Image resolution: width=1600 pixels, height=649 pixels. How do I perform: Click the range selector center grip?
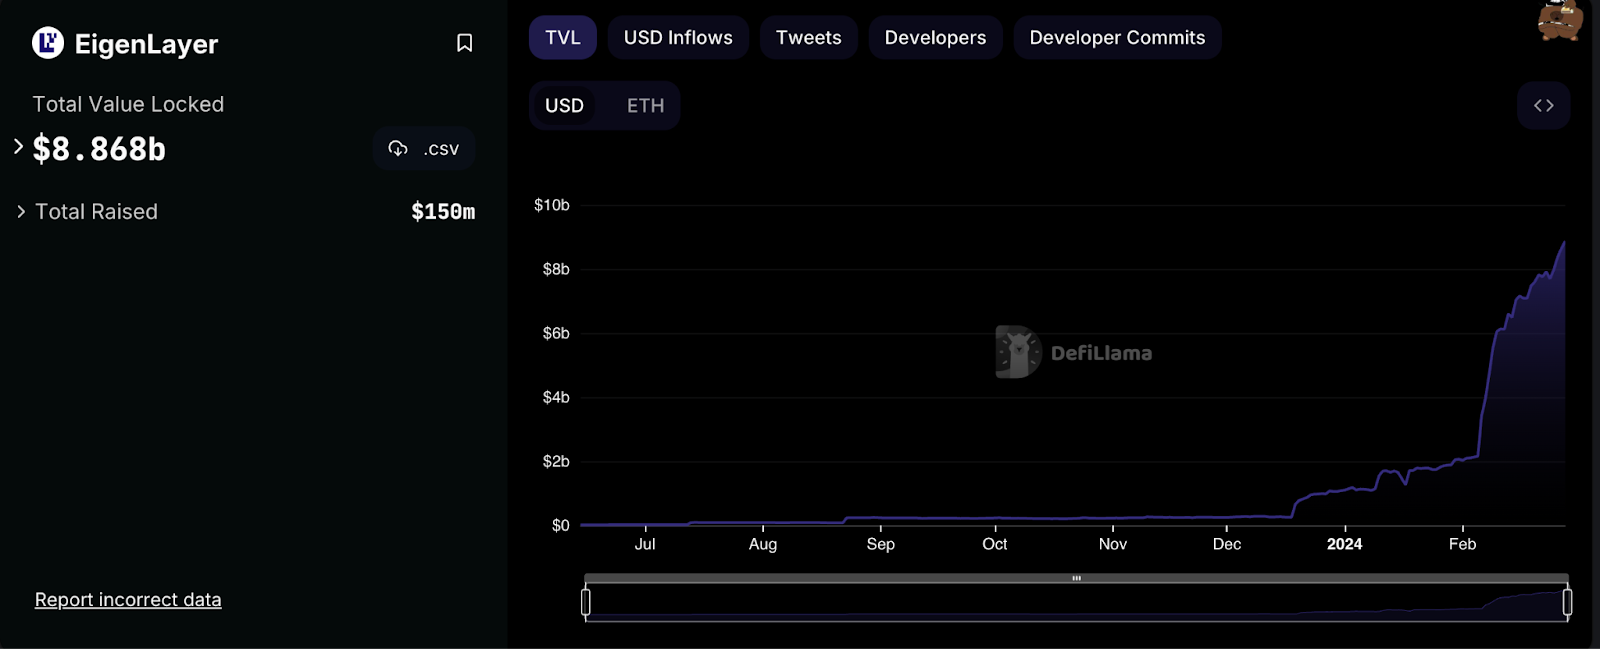[x=1076, y=578]
